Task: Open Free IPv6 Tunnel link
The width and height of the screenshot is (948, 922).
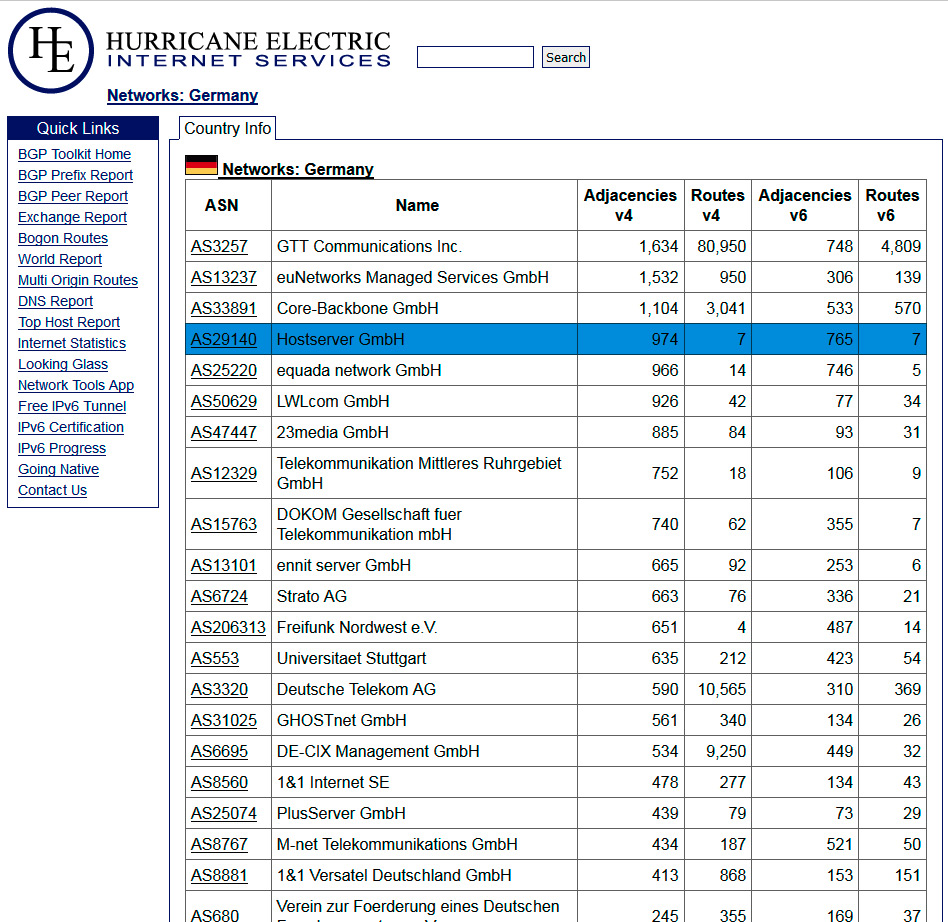Action: pos(72,406)
